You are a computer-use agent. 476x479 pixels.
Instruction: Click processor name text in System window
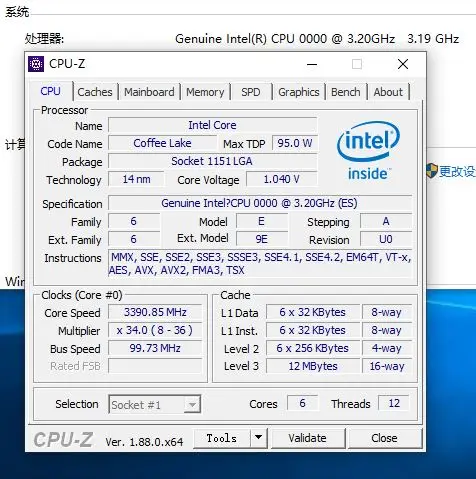(x=285, y=39)
